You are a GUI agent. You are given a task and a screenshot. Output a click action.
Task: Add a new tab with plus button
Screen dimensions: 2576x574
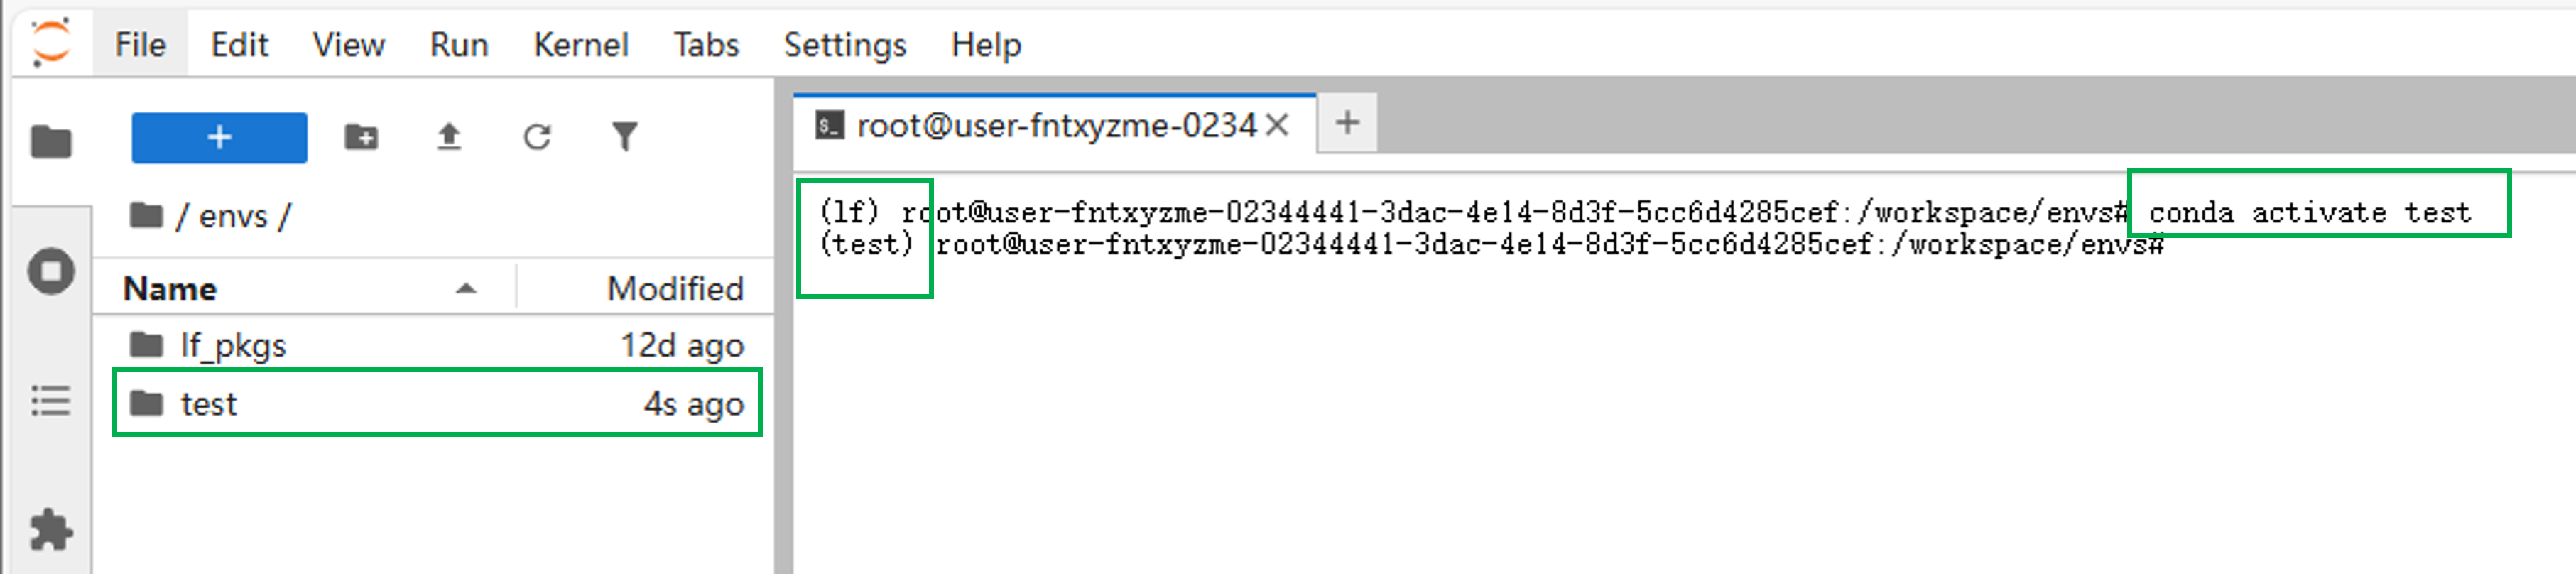click(1347, 123)
